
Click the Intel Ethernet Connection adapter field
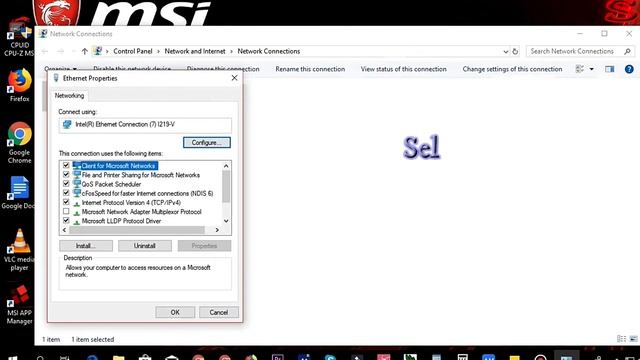click(145, 124)
